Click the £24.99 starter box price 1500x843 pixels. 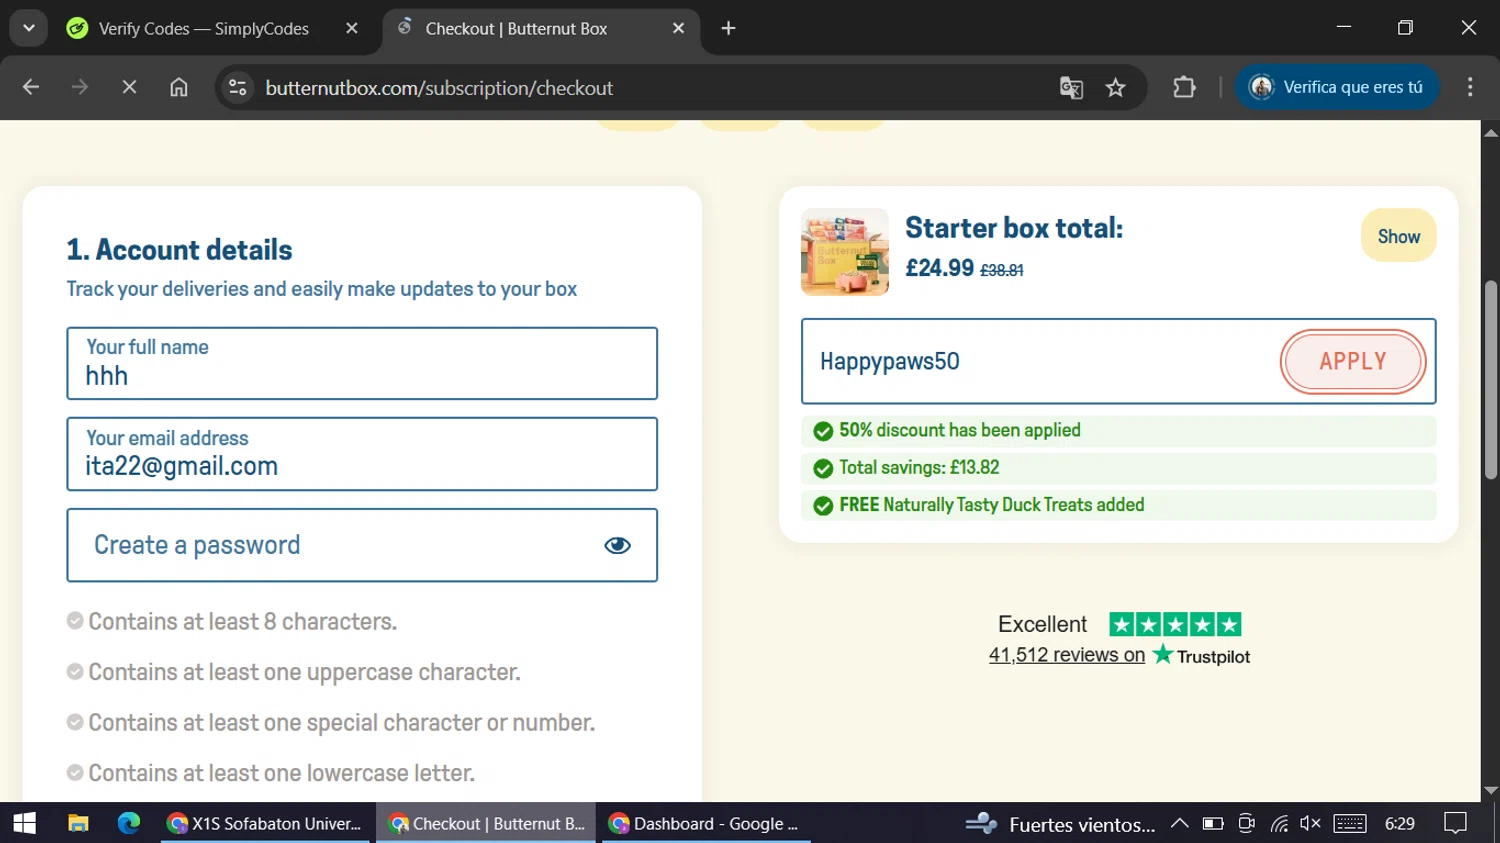click(939, 268)
